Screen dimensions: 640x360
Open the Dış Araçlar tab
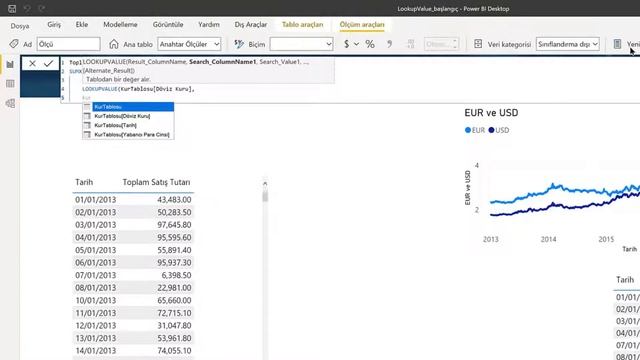251,24
